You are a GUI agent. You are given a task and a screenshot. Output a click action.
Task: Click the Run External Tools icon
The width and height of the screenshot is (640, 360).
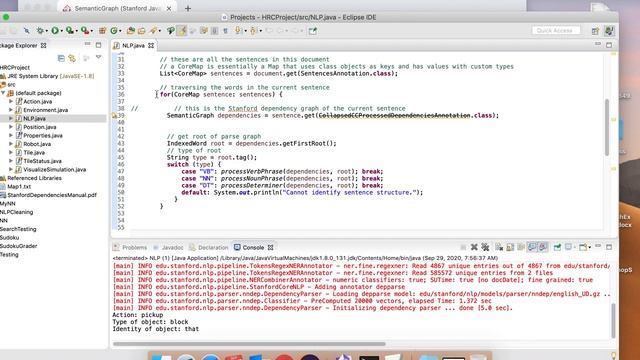coord(84,31)
